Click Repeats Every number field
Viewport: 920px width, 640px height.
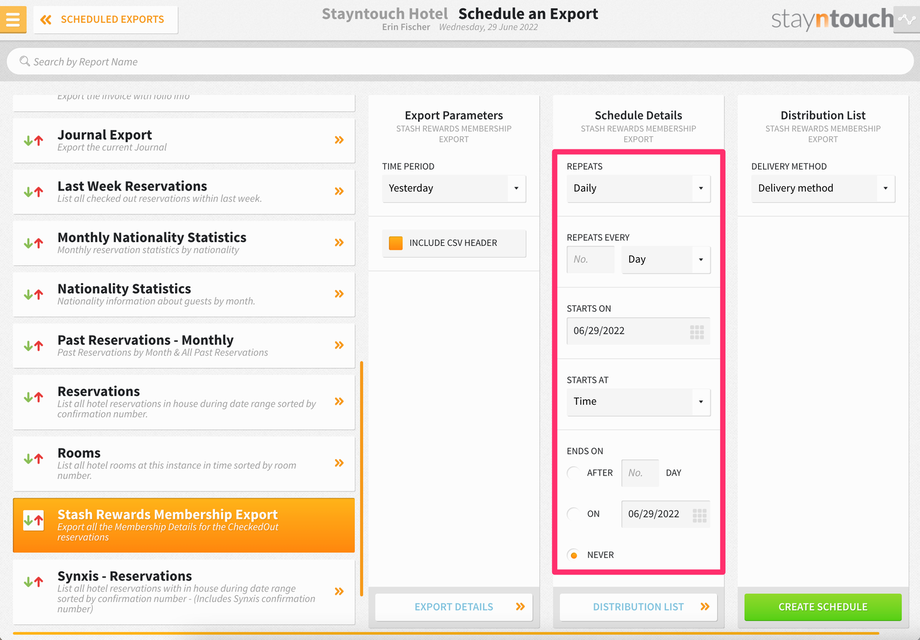pyautogui.click(x=590, y=259)
